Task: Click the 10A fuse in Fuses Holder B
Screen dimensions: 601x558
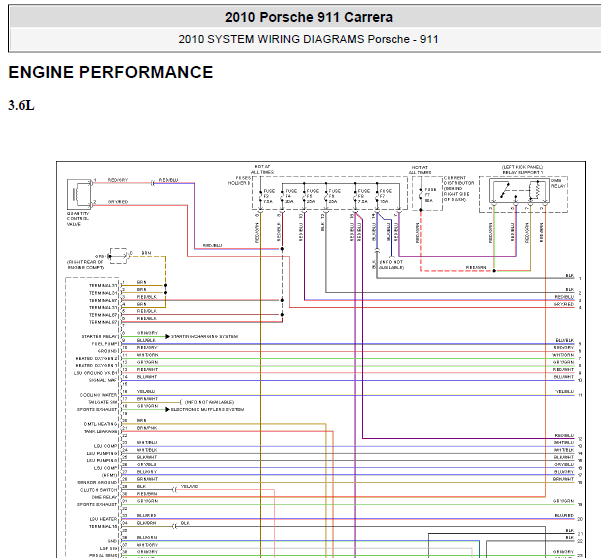Action: tap(383, 195)
